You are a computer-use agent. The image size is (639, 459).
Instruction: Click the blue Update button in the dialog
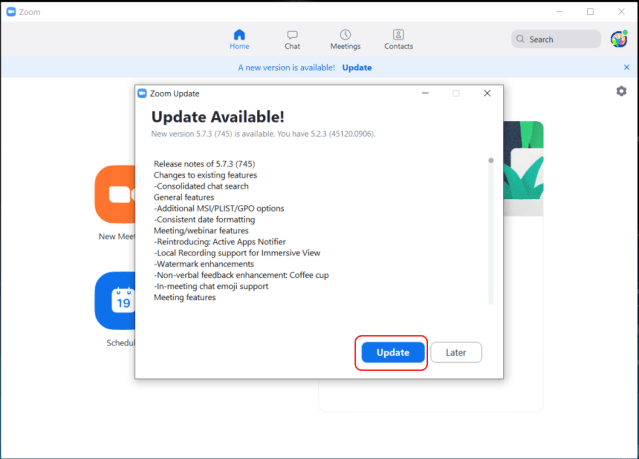[393, 352]
